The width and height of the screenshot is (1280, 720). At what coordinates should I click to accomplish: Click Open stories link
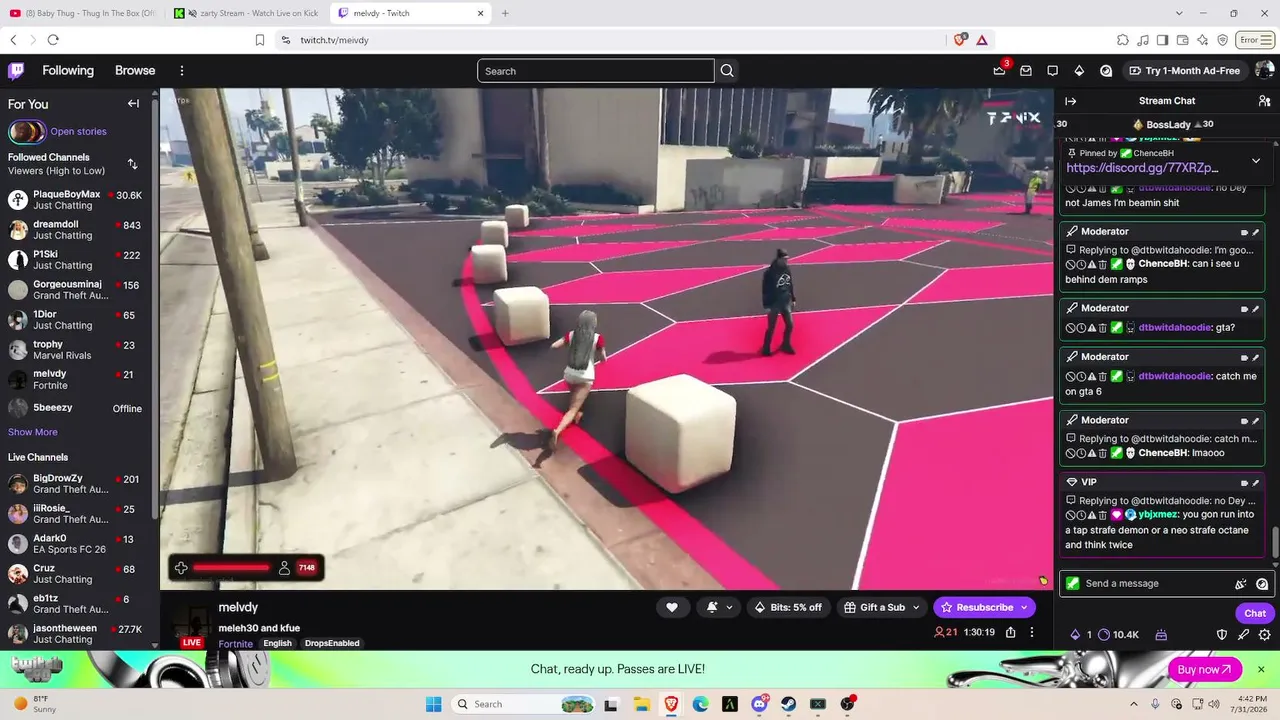(78, 131)
